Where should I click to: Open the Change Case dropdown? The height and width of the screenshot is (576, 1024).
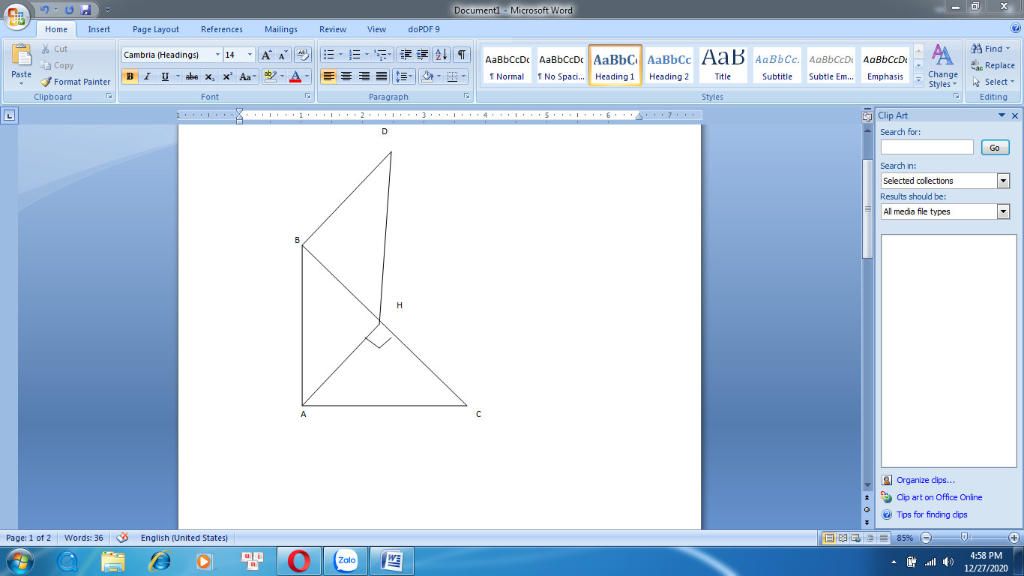[x=247, y=76]
